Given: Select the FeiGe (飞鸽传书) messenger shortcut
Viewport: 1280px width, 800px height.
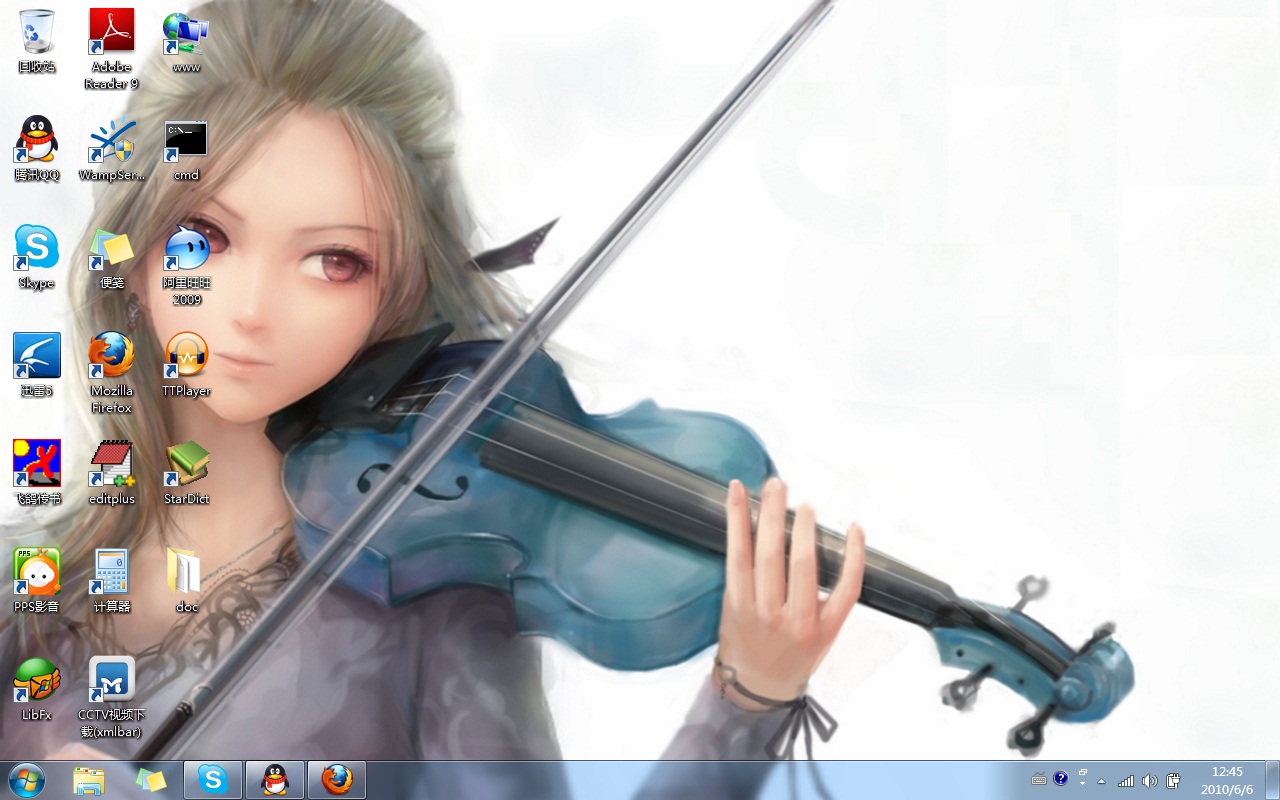Looking at the screenshot, I should coord(37,472).
